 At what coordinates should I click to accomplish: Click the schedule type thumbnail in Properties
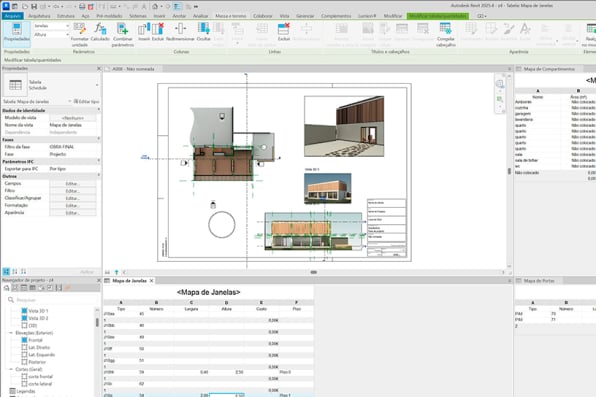[15, 85]
